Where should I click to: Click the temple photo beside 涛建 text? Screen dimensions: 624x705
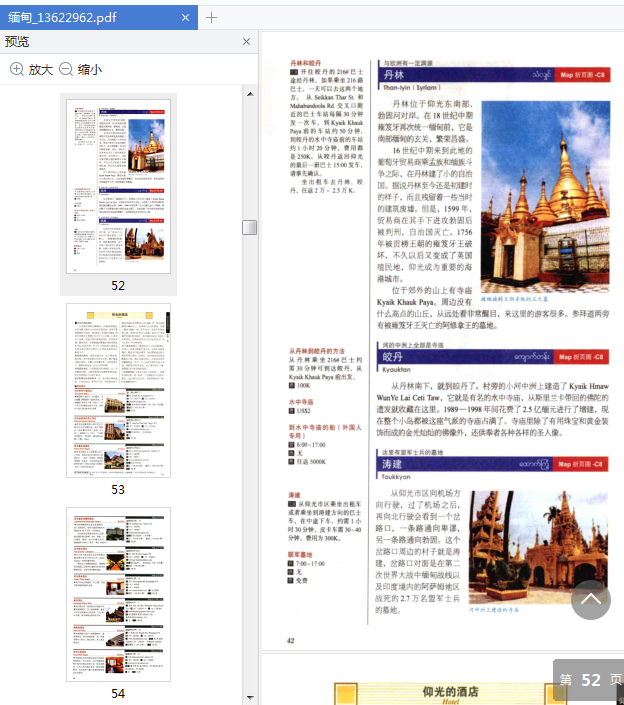(539, 547)
